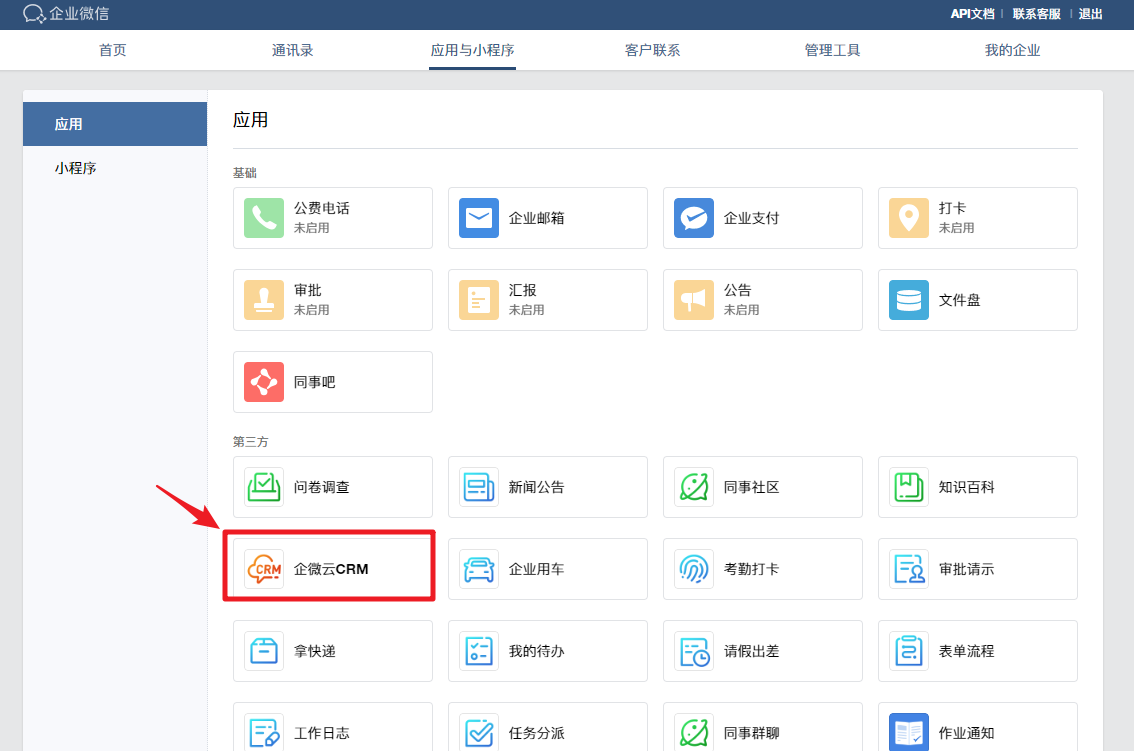1134x751 pixels.
Task: Click the 问卷调查 green survey icon
Action: point(264,487)
